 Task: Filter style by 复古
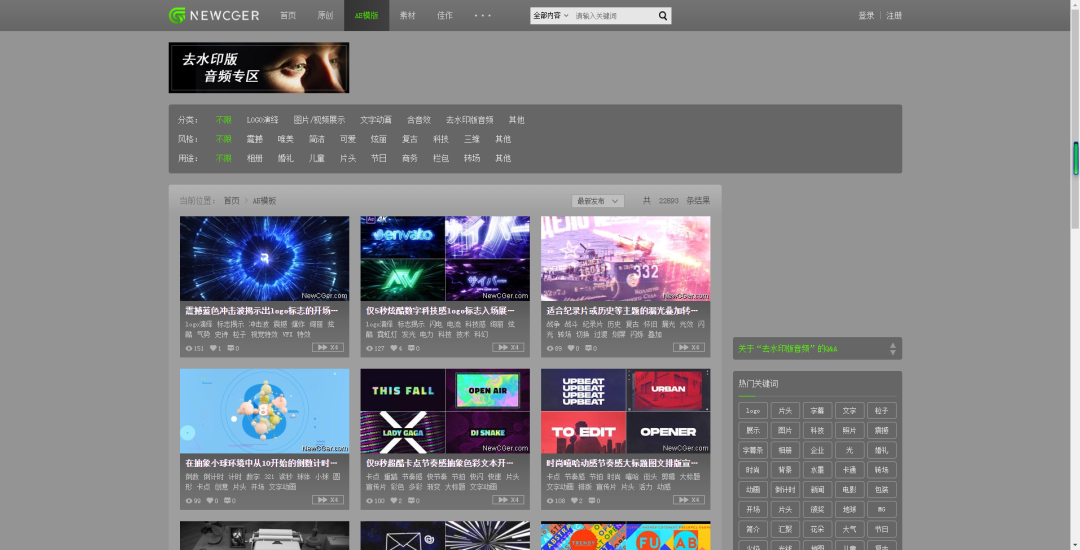(x=410, y=139)
